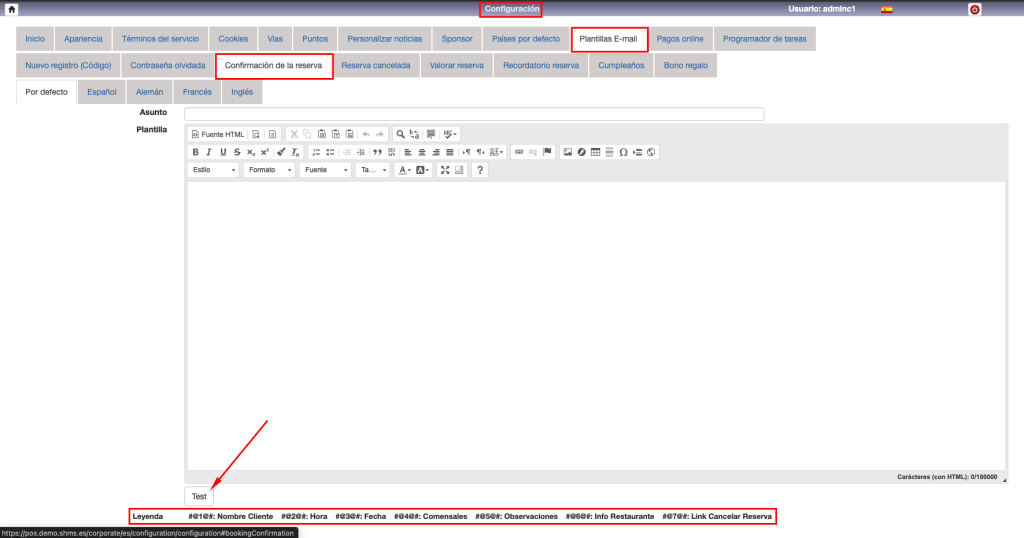Go to home via house icon
The width and height of the screenshot is (1024, 538).
pyautogui.click(x=12, y=9)
